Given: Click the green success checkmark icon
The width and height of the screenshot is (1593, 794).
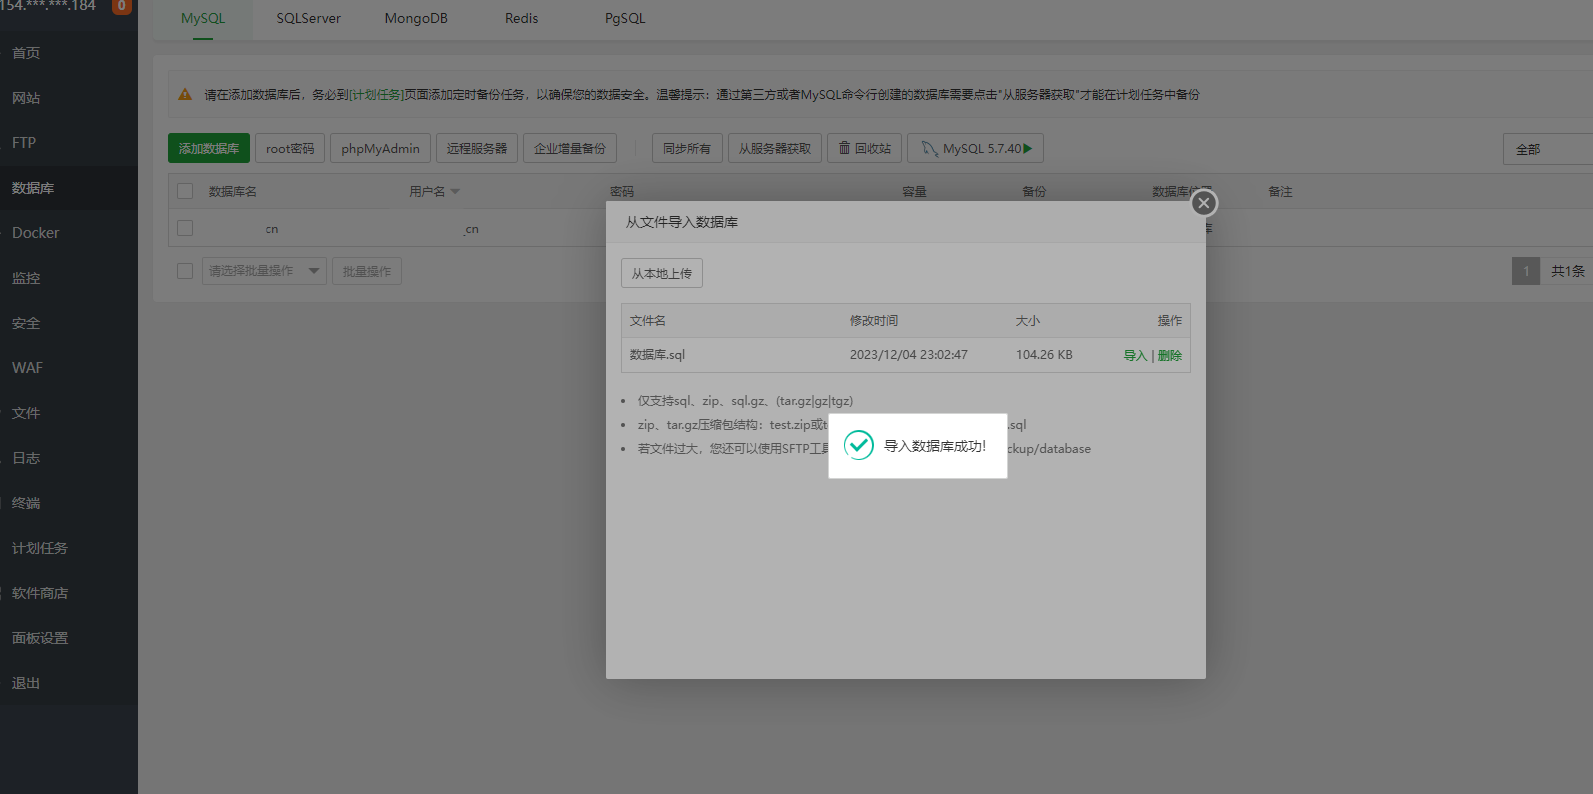Looking at the screenshot, I should coord(858,445).
